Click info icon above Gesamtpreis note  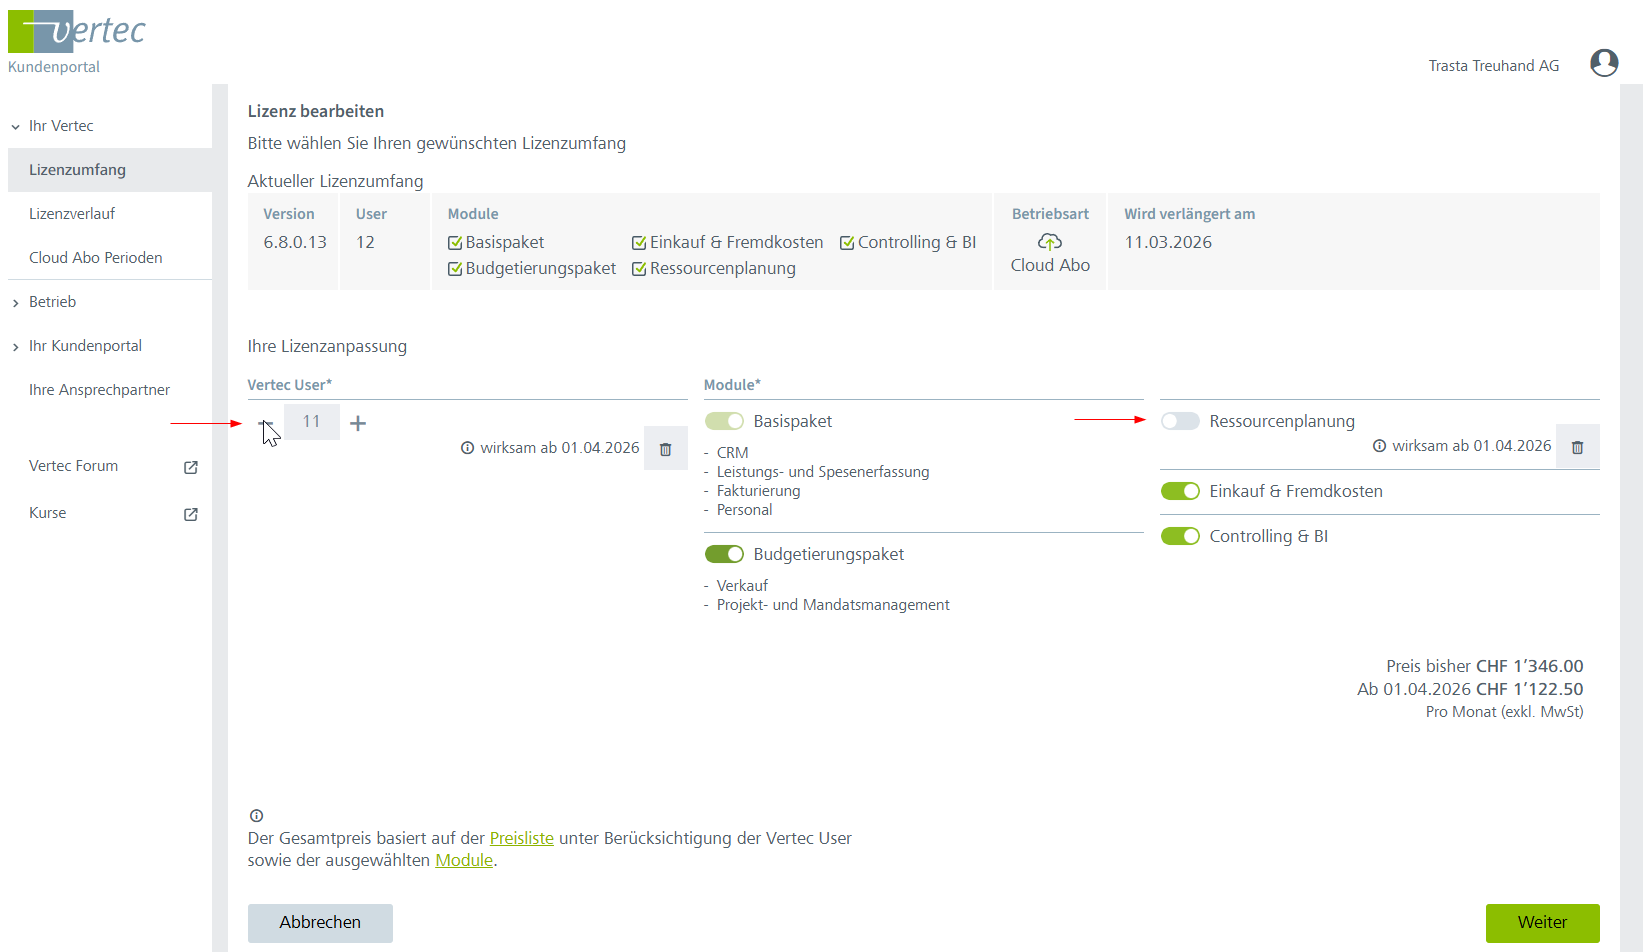256,816
